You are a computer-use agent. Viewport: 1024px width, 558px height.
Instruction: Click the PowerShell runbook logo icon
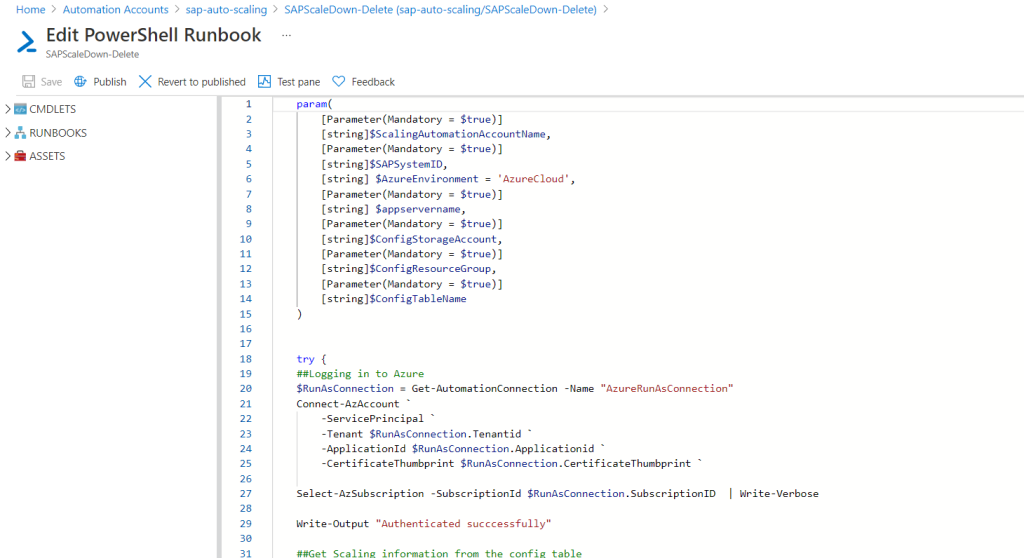click(27, 42)
